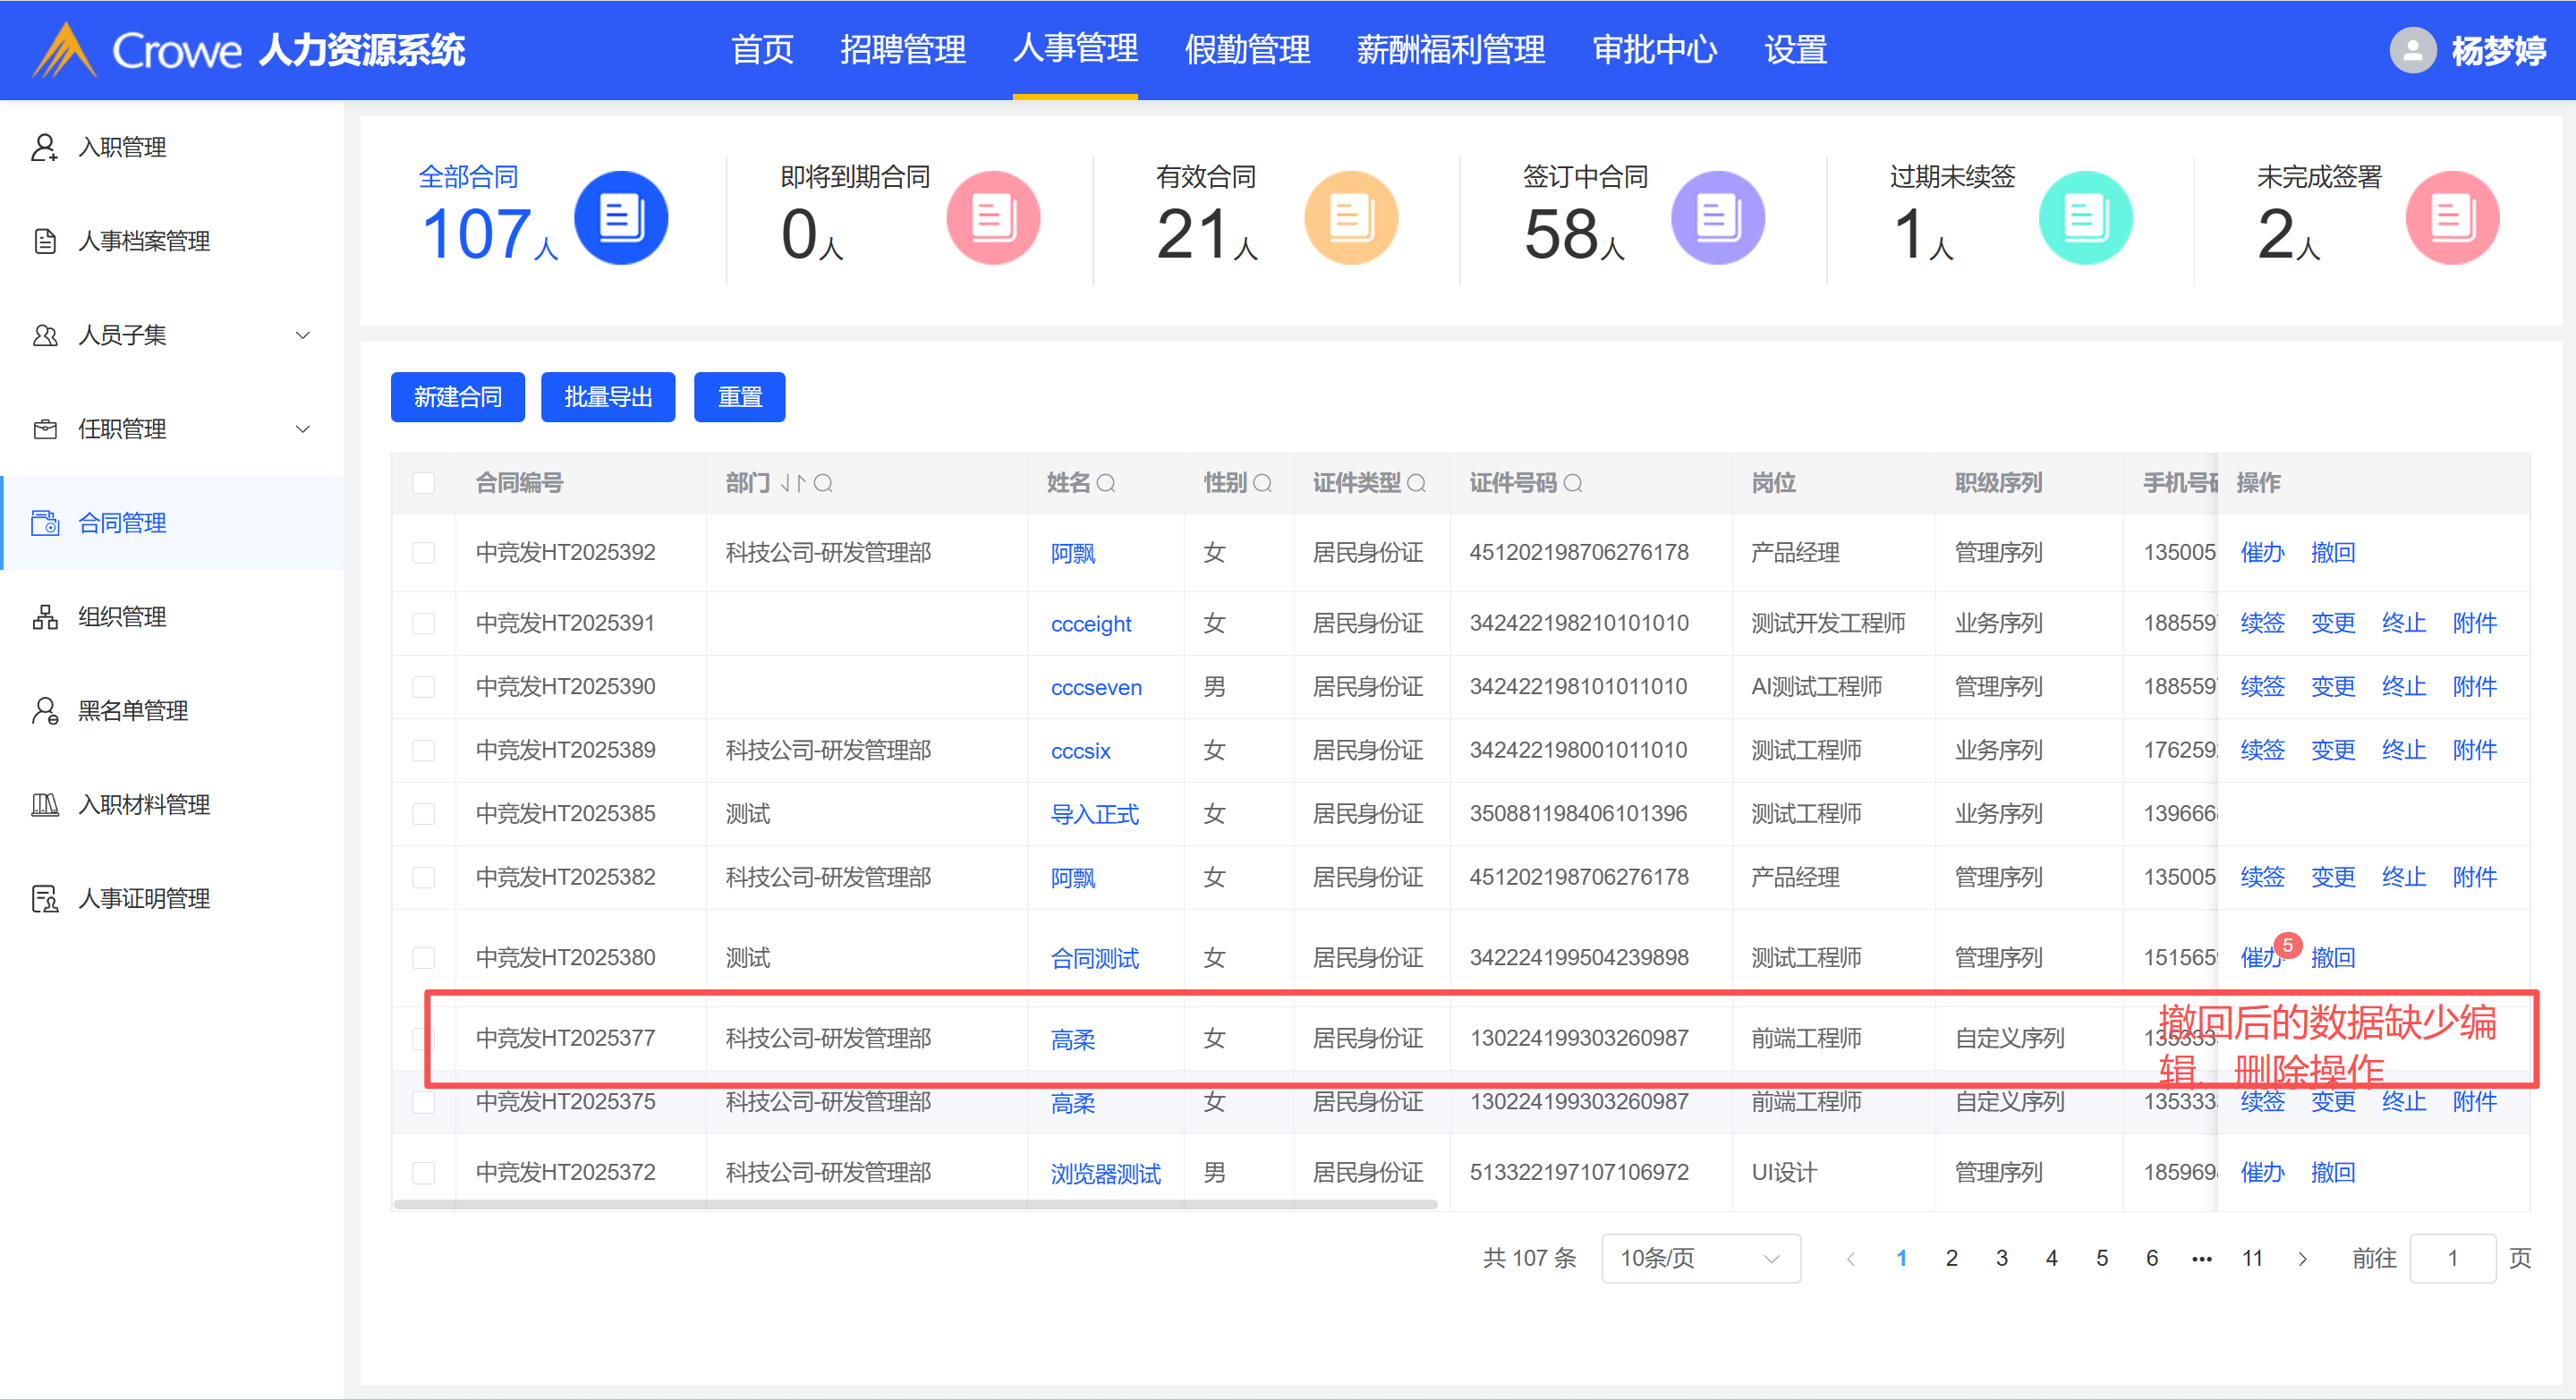Open 黑名单管理 in the sidebar menu
The height and width of the screenshot is (1400, 2576).
pyautogui.click(x=133, y=711)
